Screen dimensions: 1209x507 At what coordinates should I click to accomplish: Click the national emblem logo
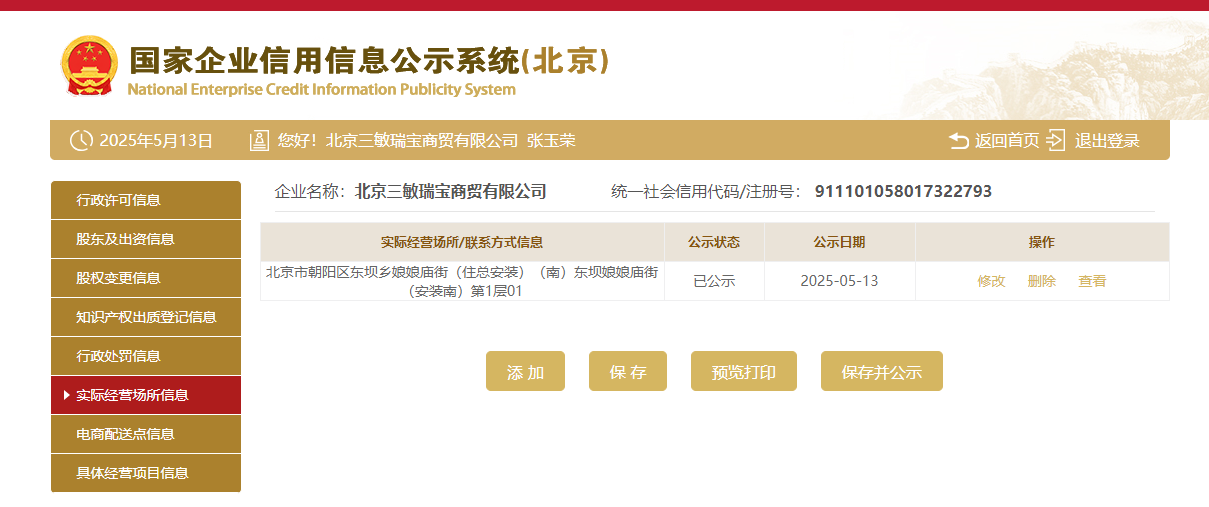click(x=89, y=66)
